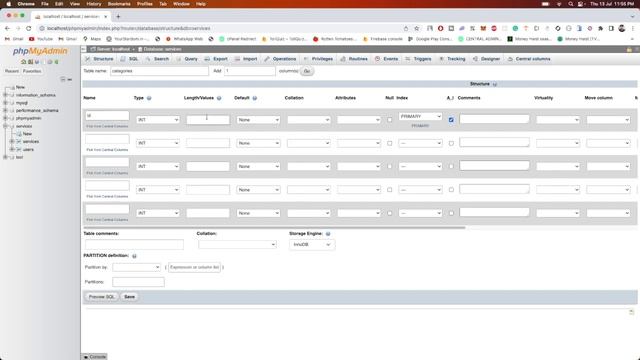Open the Bookmarks menu in macOS menu bar
640x360 pixels.
coord(119,4)
